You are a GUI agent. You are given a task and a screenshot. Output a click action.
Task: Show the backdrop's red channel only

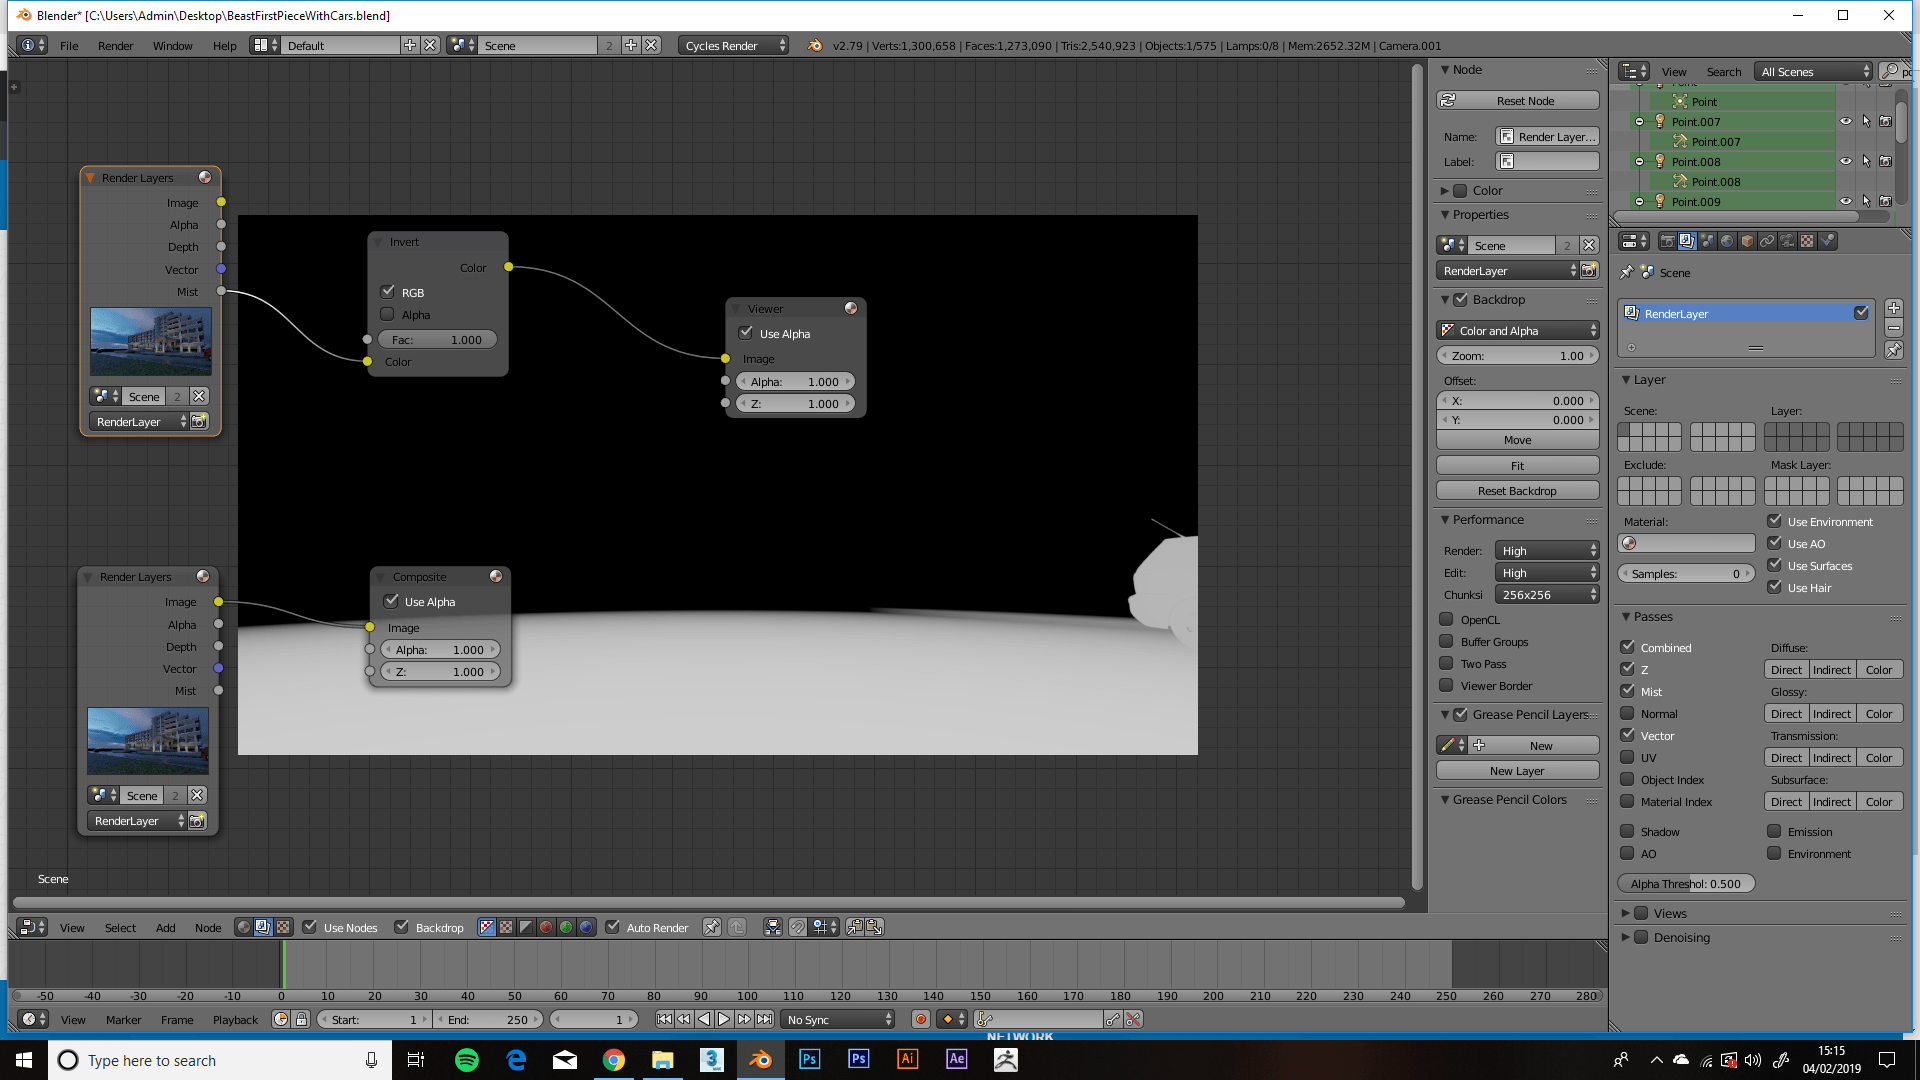547,927
